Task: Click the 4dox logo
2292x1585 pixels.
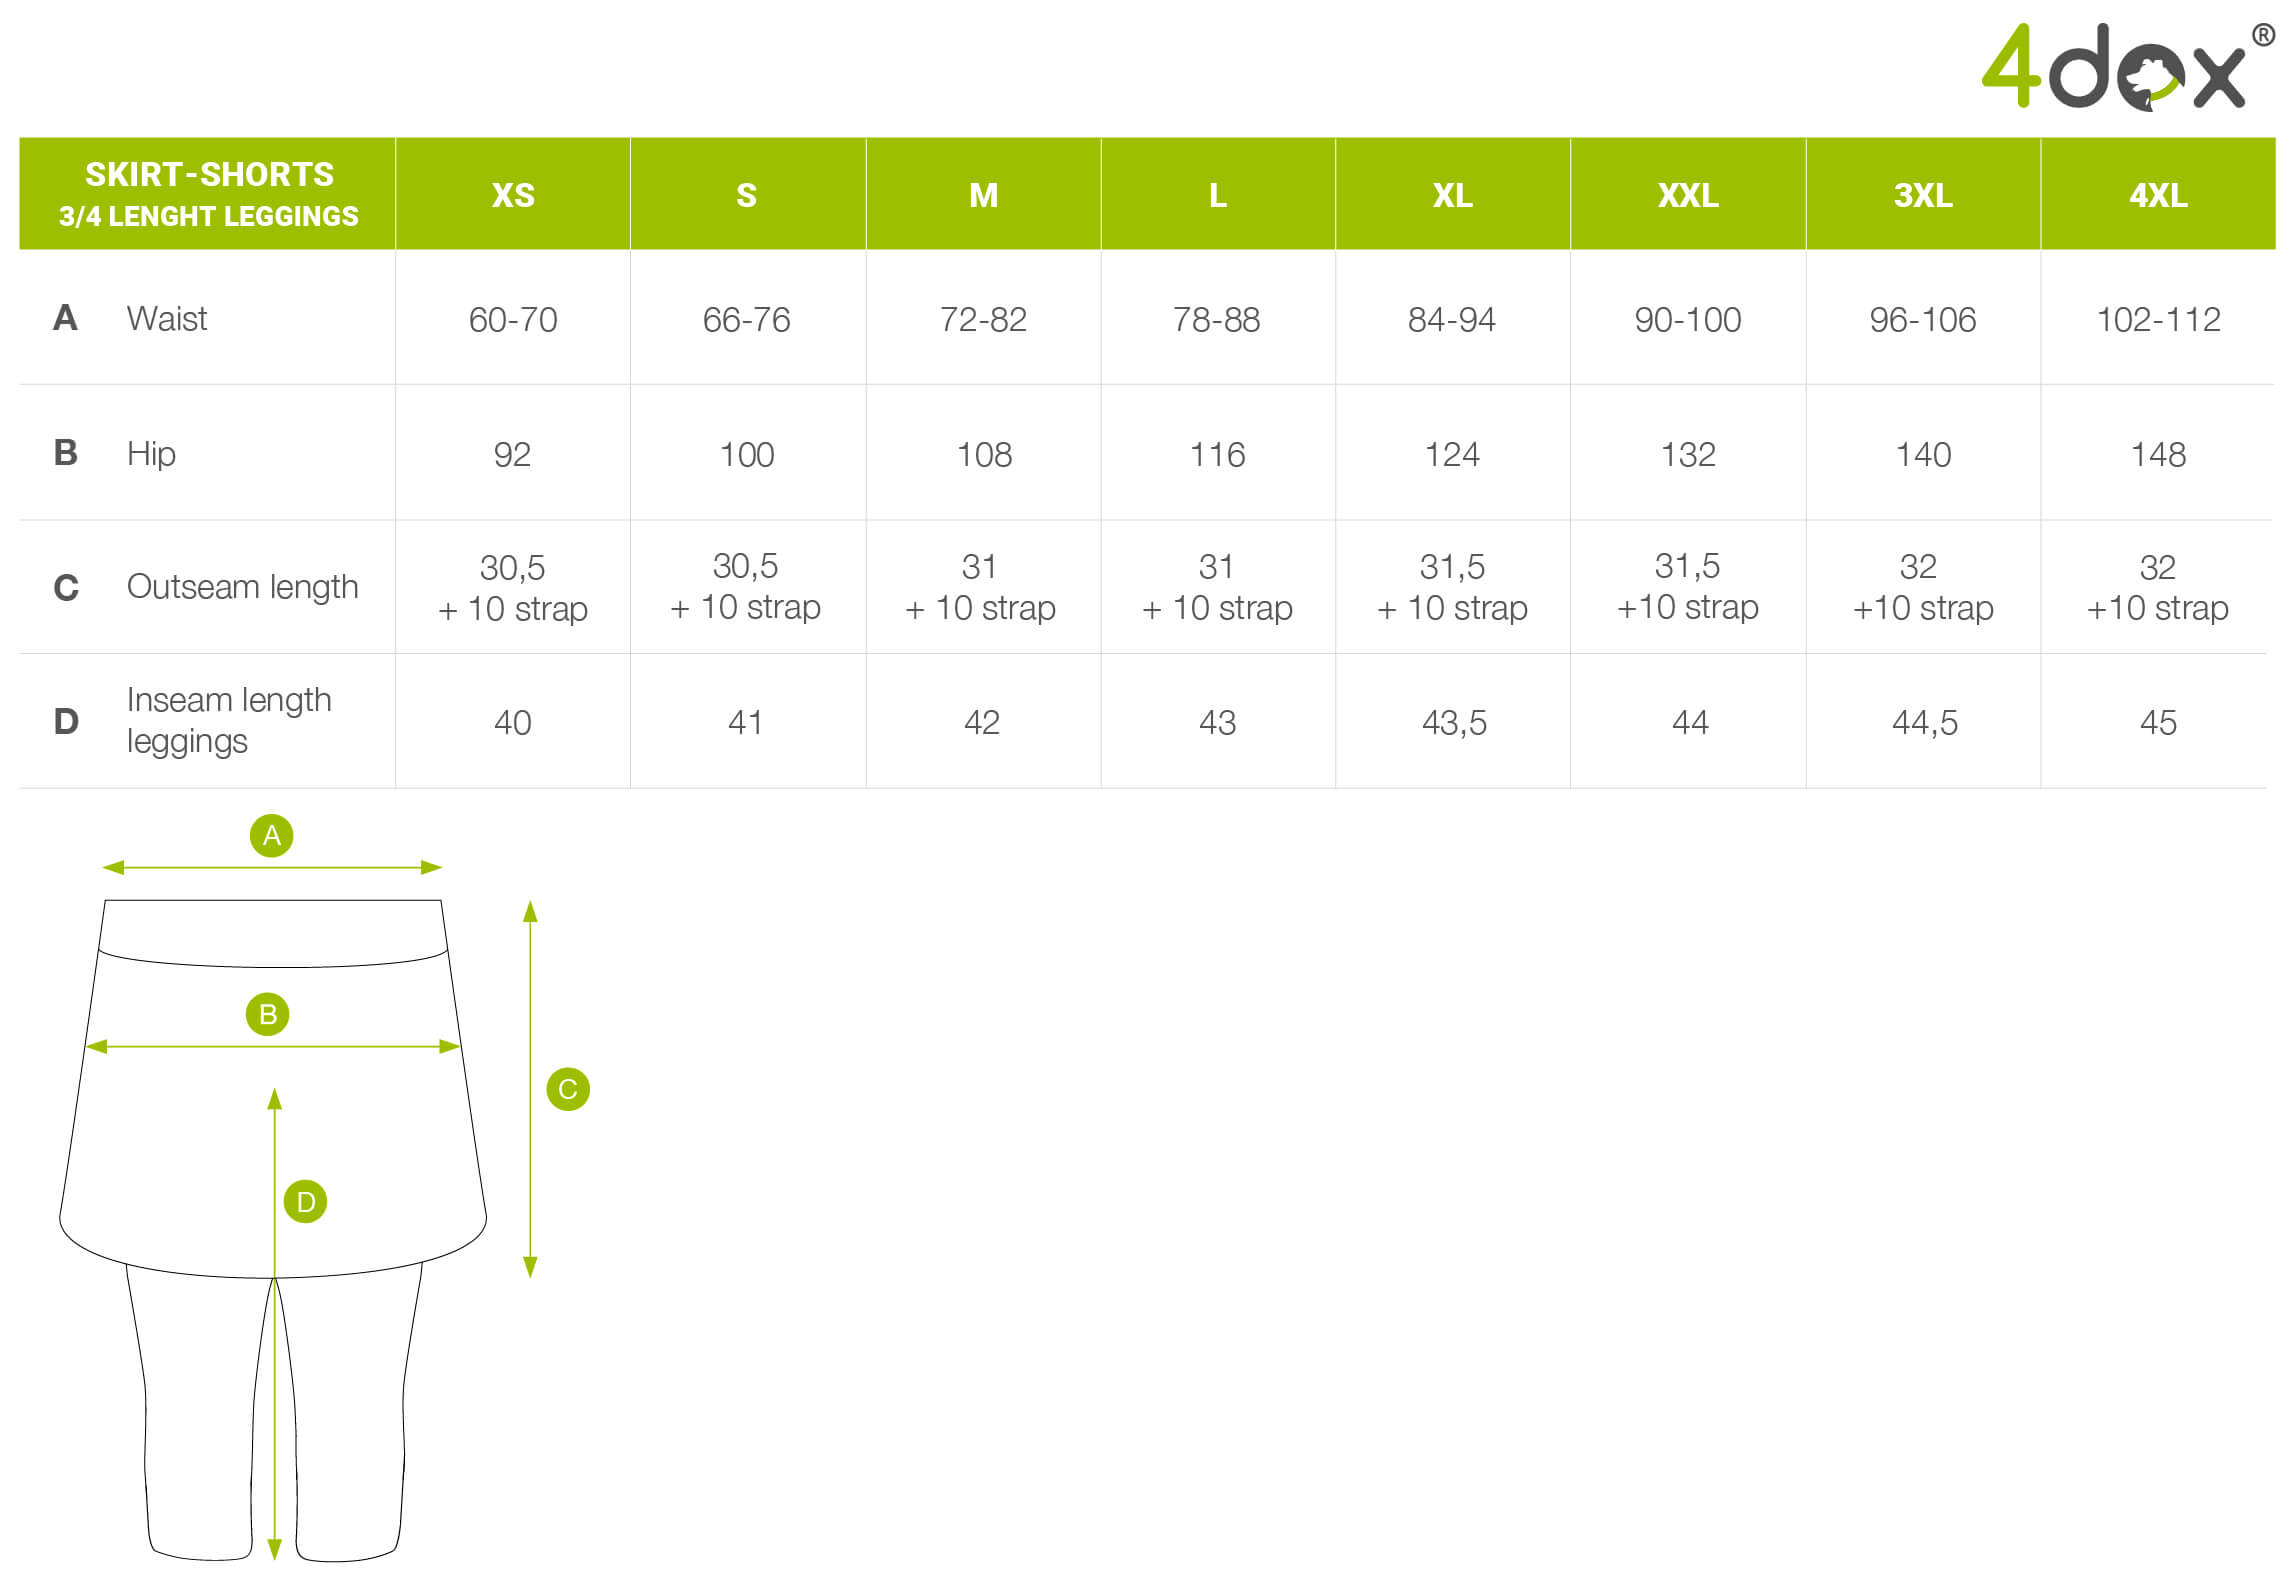Action: [2127, 66]
